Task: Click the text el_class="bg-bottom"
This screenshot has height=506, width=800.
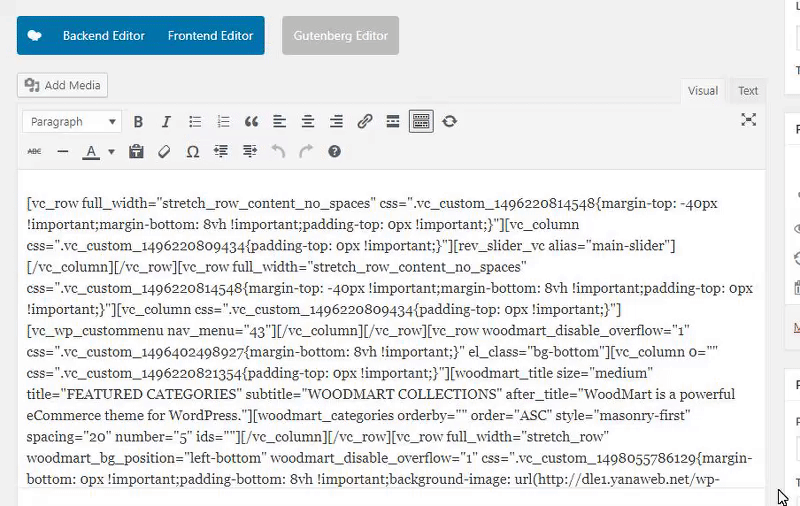Action: point(537,352)
